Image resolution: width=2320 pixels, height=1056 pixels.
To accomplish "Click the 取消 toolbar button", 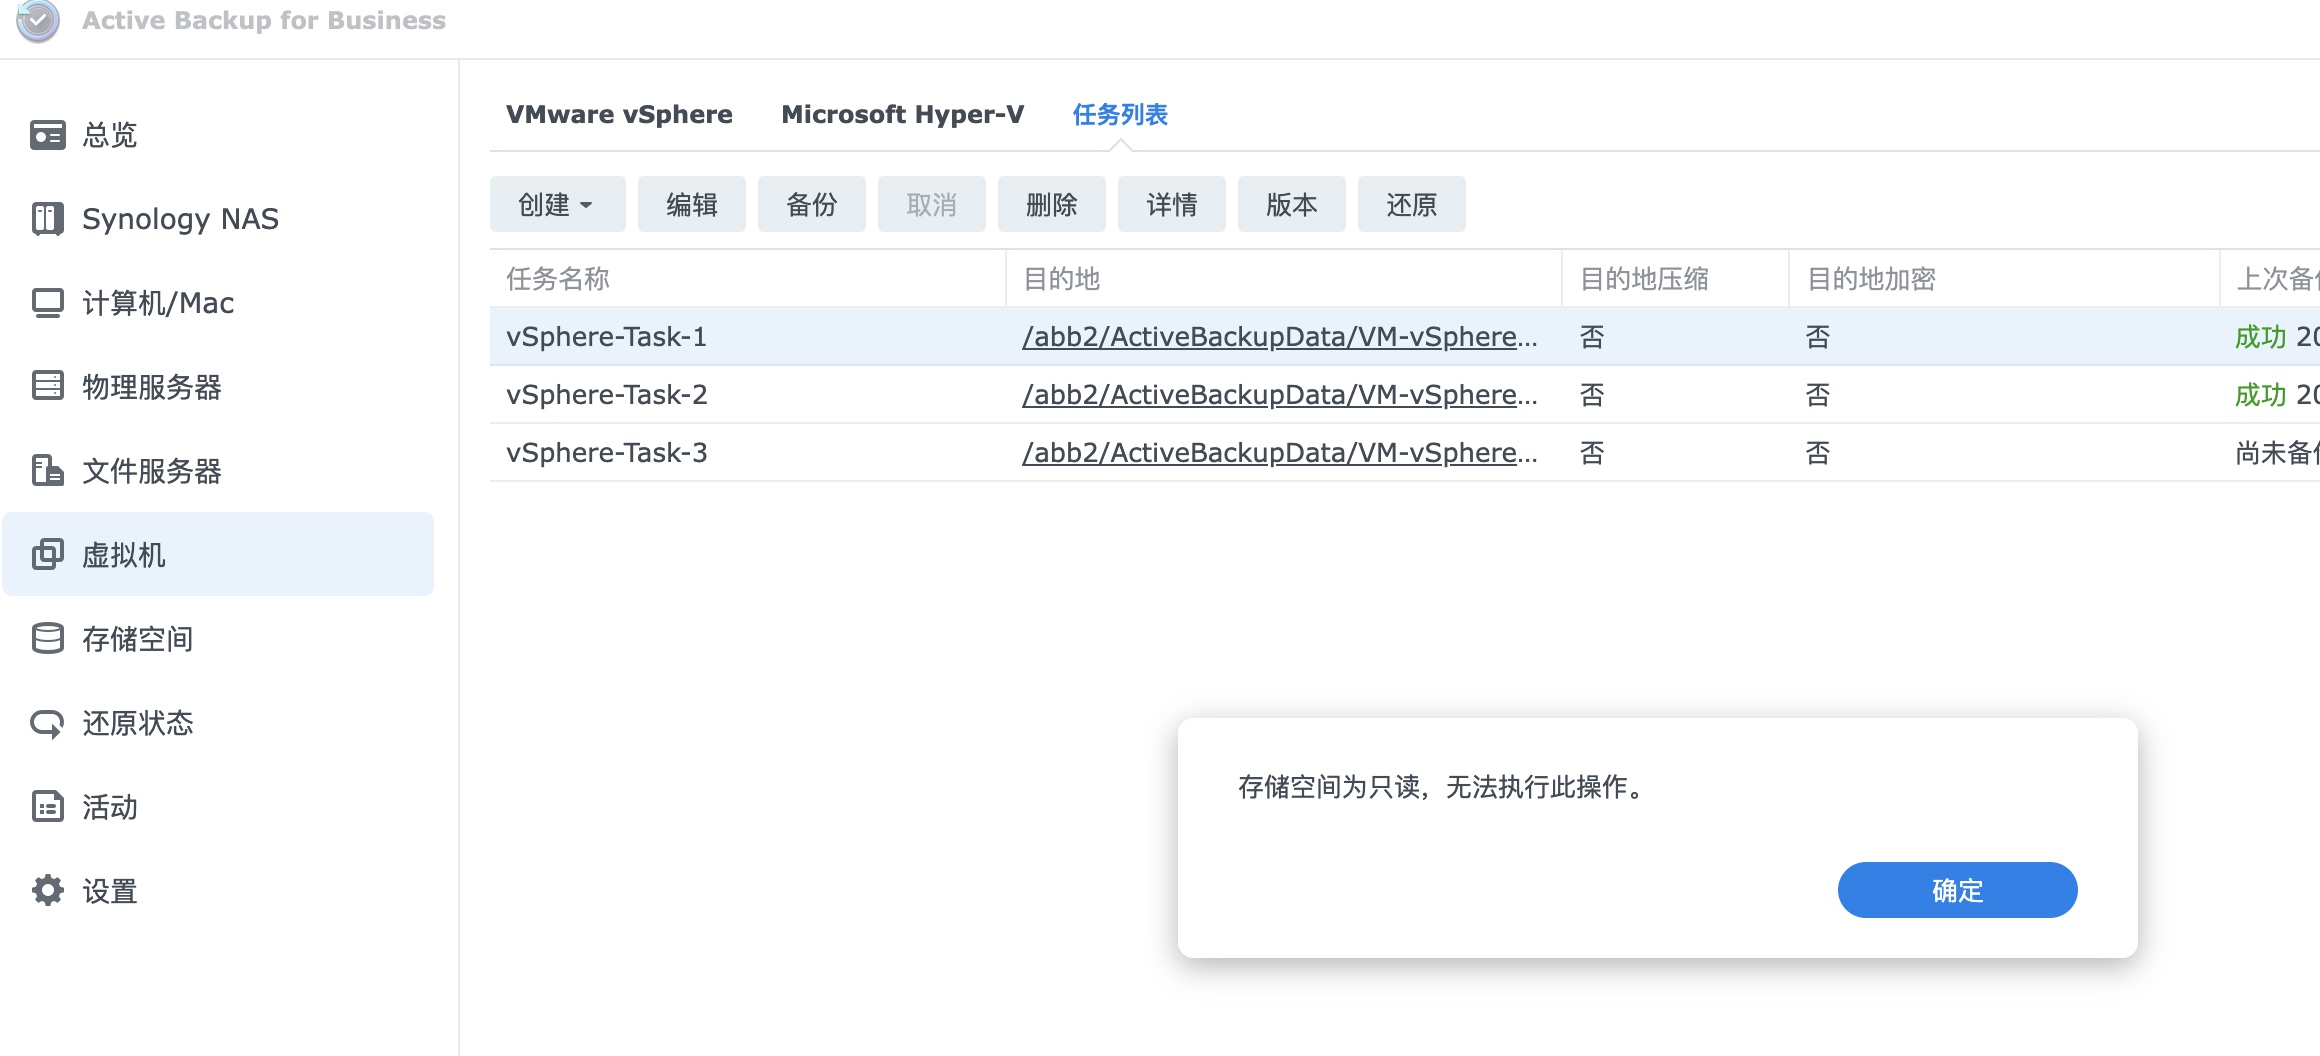I will (932, 204).
